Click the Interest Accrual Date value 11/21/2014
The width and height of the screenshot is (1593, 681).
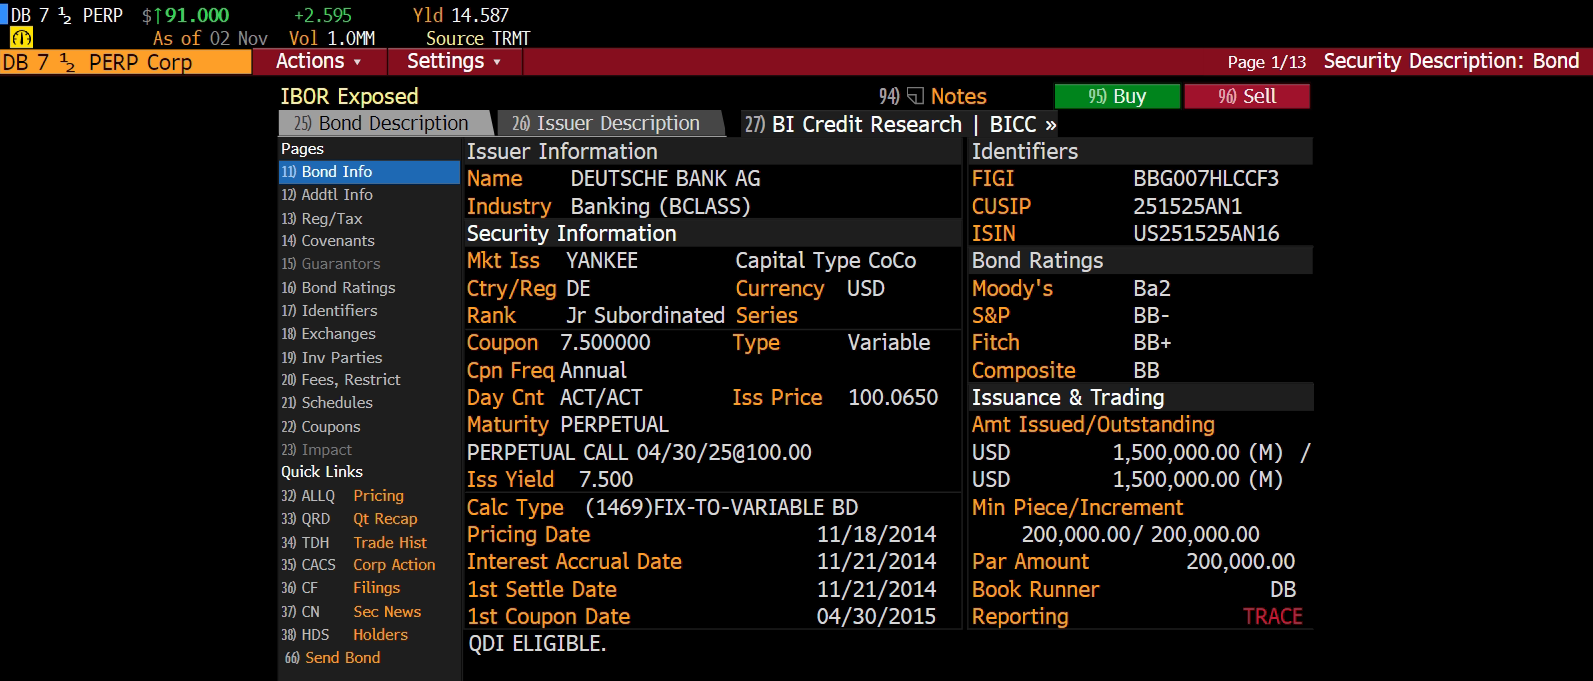(x=876, y=562)
